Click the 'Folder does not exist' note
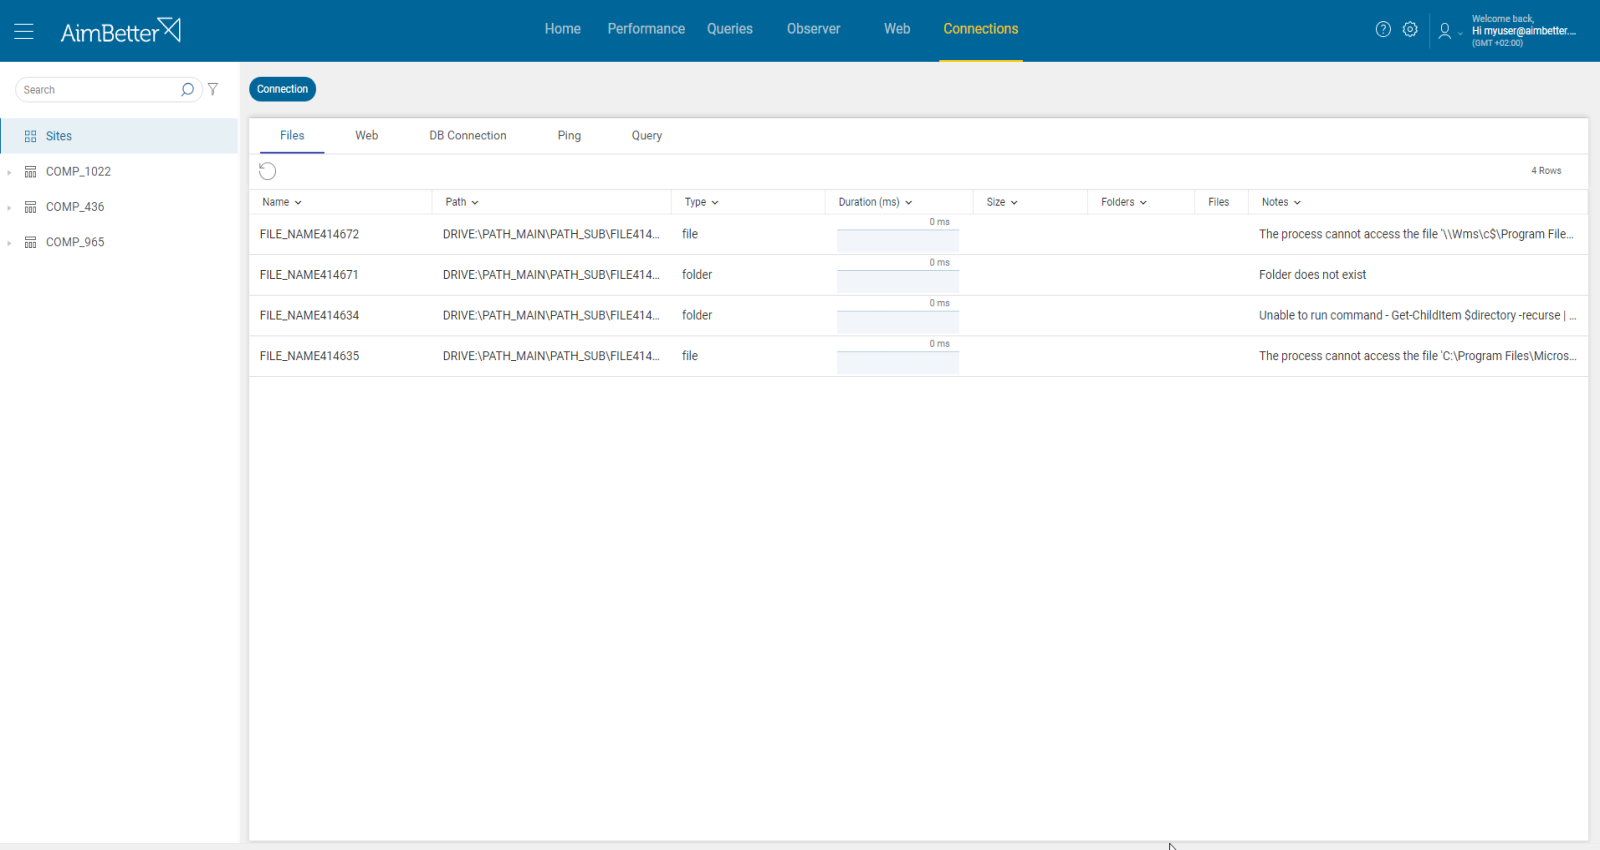The width and height of the screenshot is (1600, 850). (x=1312, y=275)
